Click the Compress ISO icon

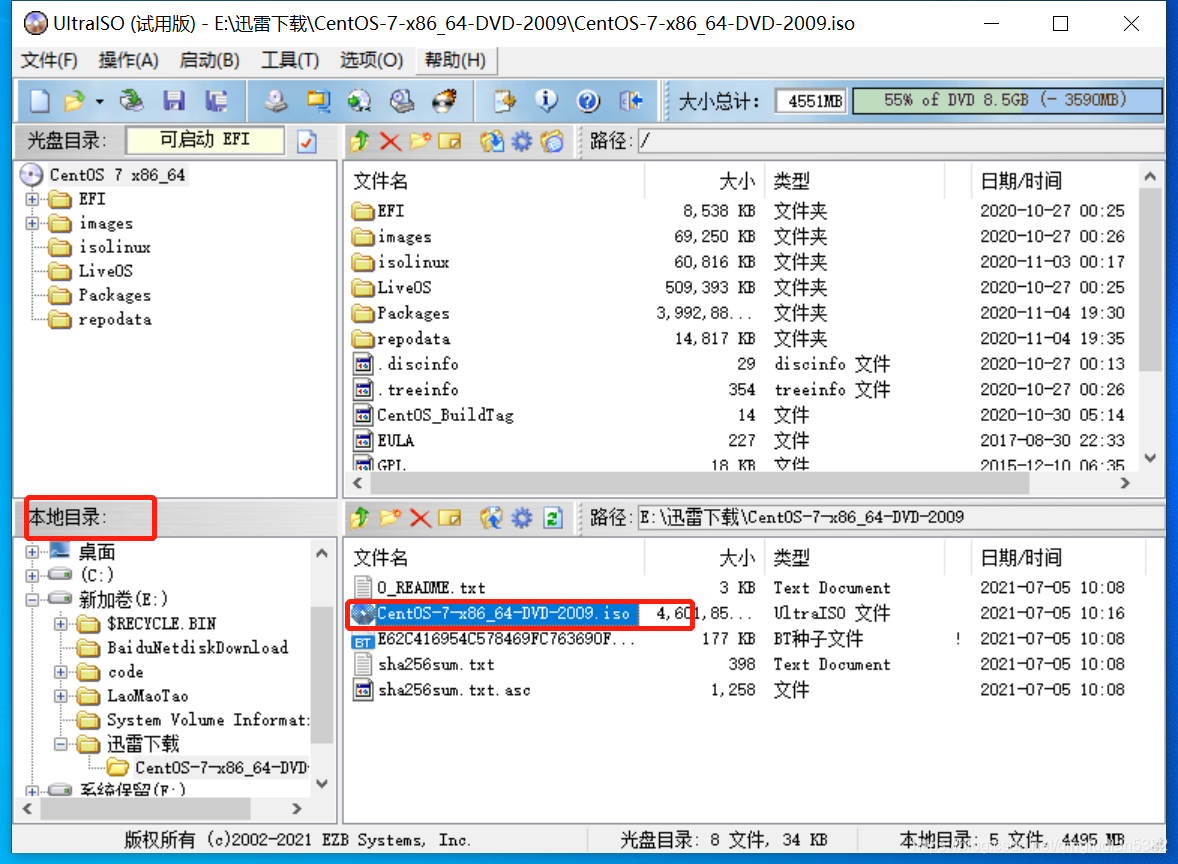(318, 101)
